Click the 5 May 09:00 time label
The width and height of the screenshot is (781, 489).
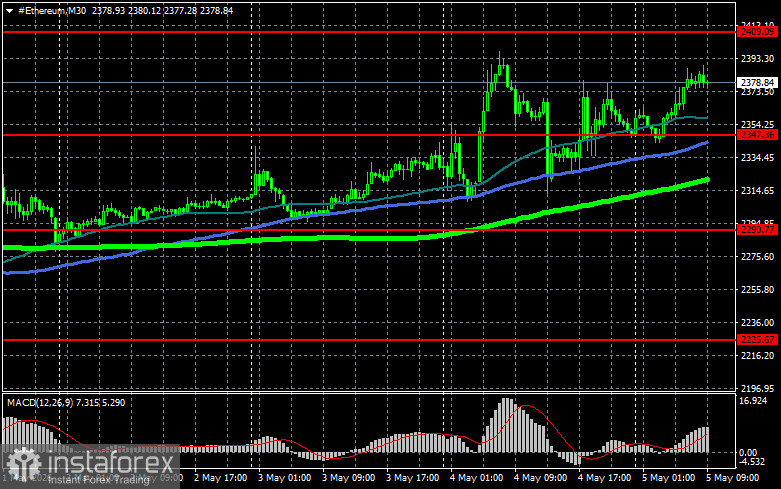pyautogui.click(x=732, y=478)
